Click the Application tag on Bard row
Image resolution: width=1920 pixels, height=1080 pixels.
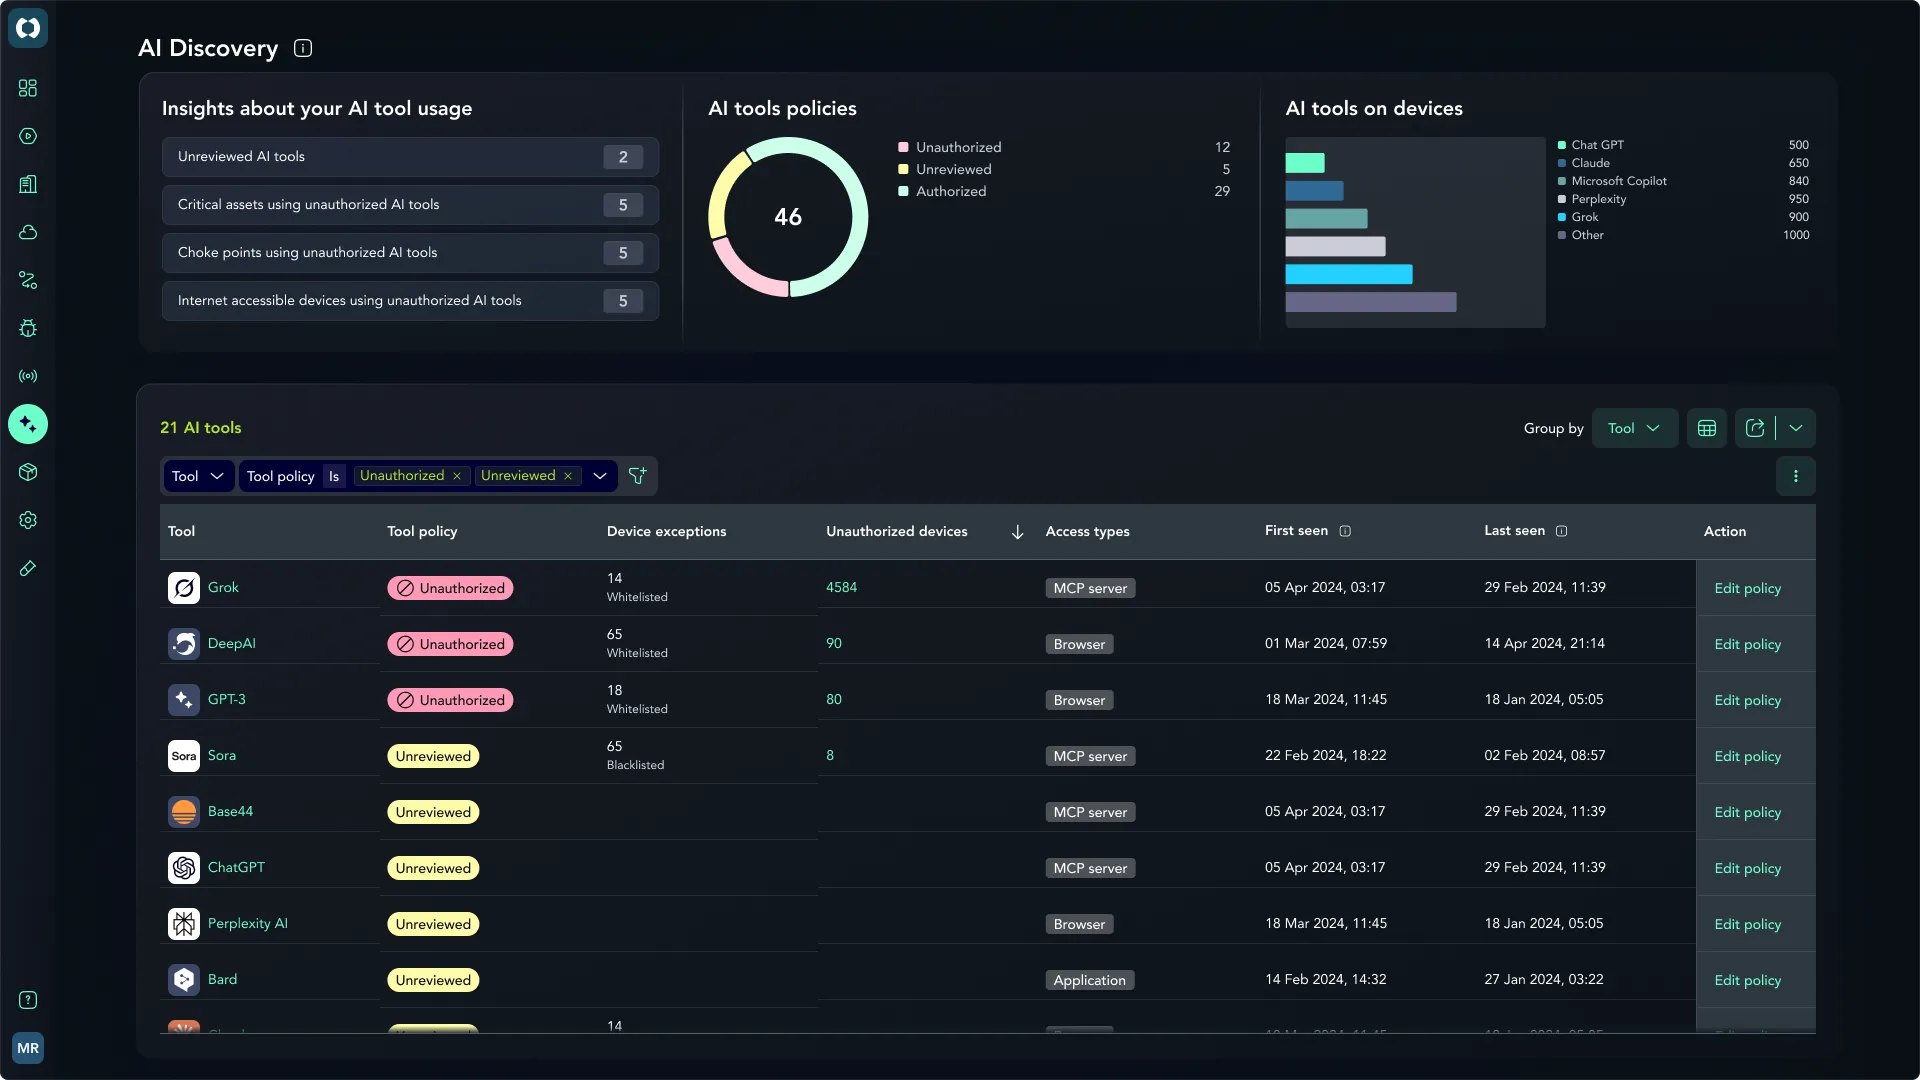coord(1090,980)
